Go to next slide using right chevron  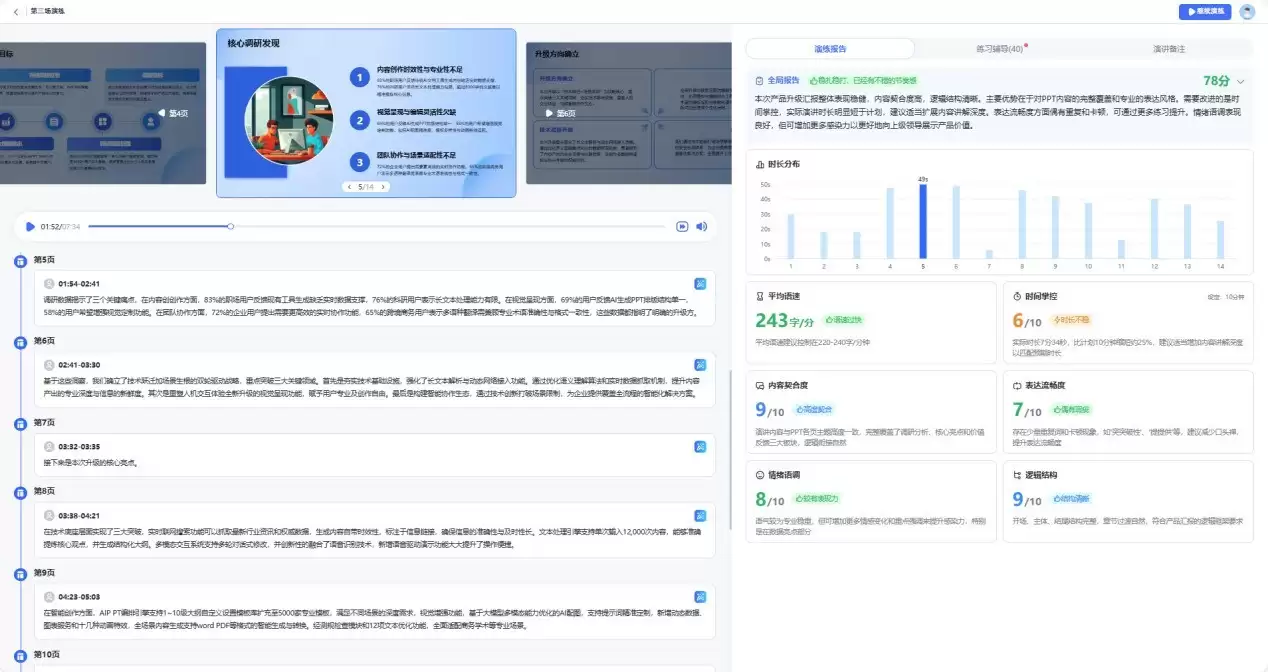[382, 187]
